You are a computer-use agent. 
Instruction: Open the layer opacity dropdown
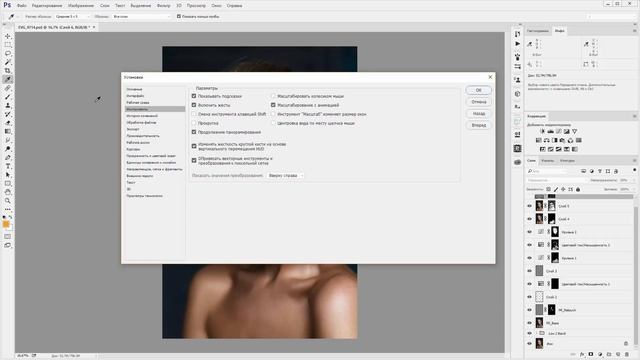pos(626,180)
